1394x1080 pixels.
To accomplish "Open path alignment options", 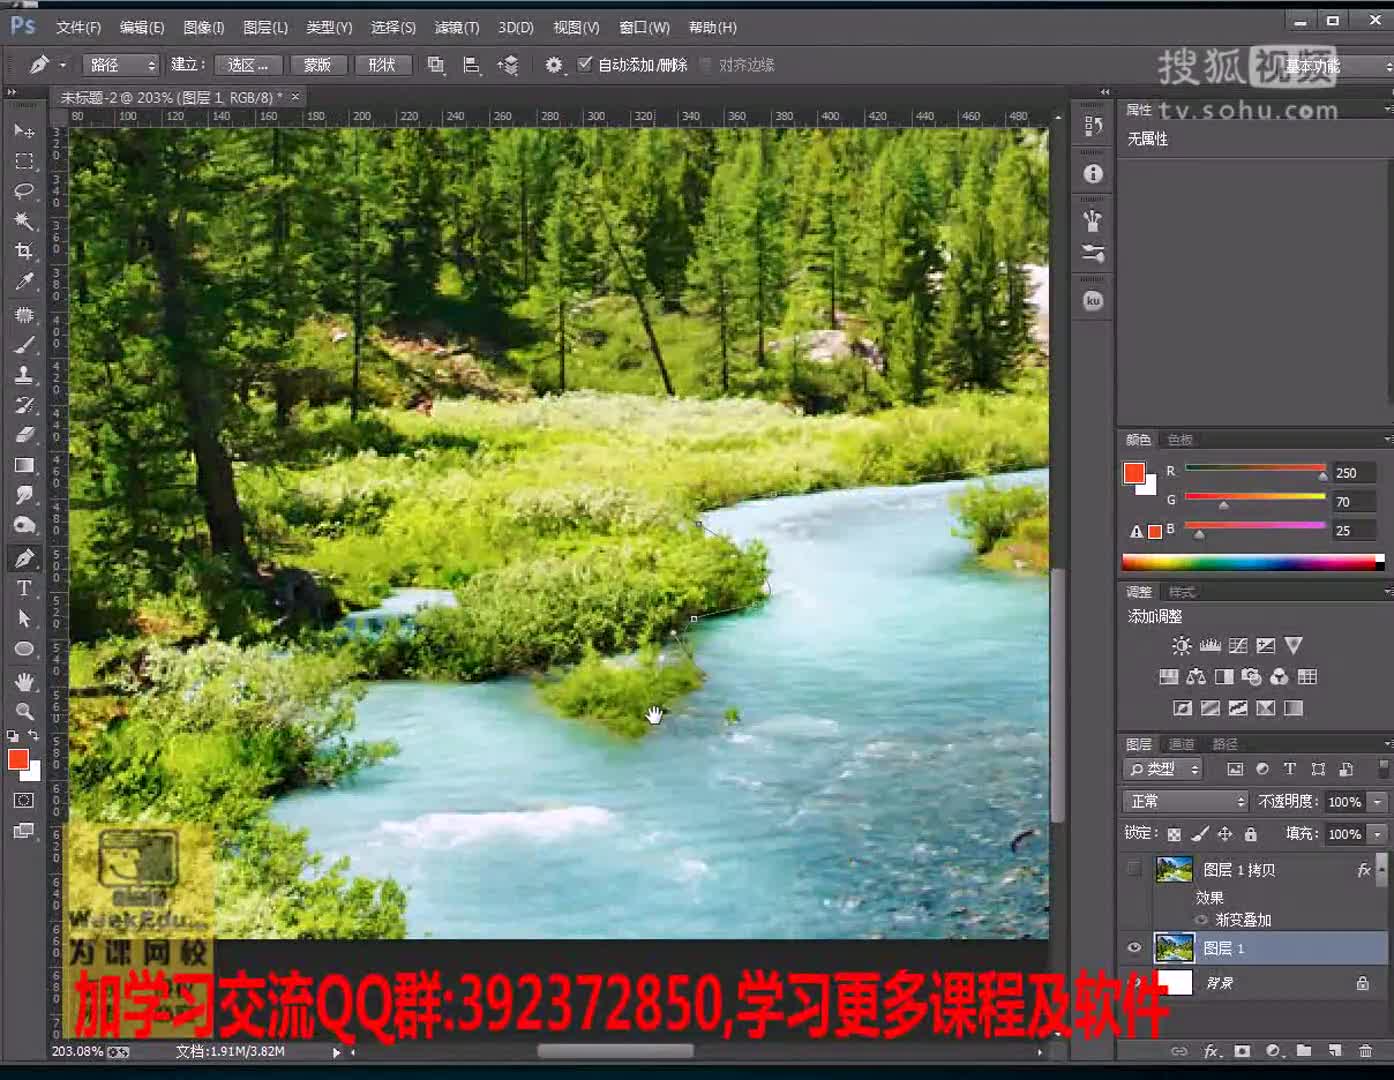I will pyautogui.click(x=471, y=65).
